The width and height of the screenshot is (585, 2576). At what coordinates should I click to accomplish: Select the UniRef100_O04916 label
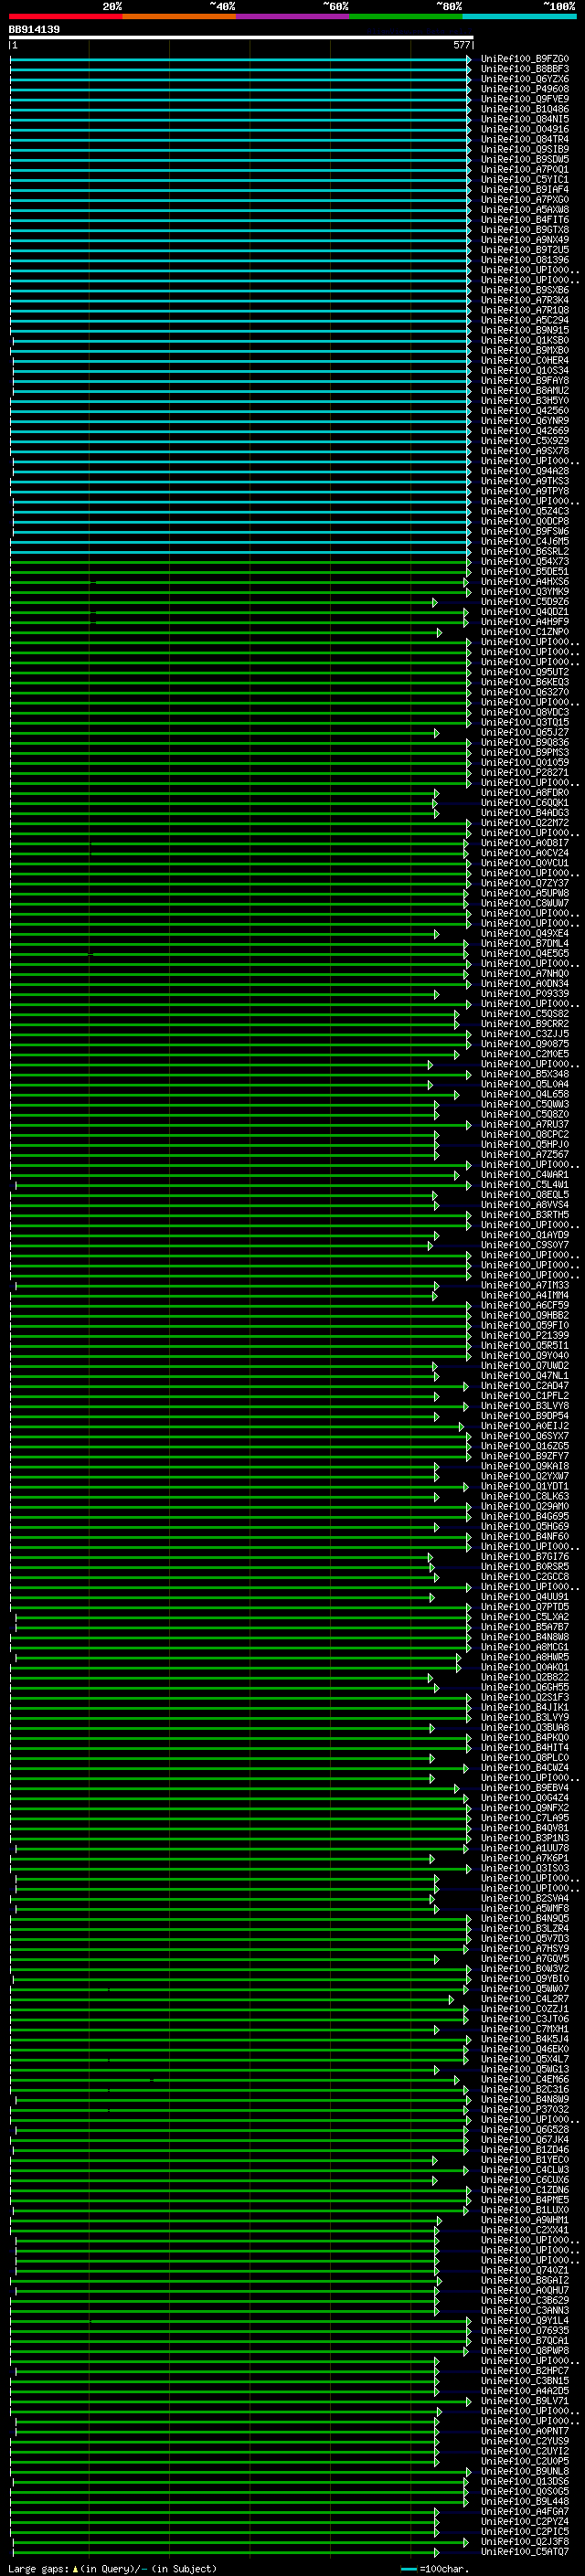pos(525,129)
